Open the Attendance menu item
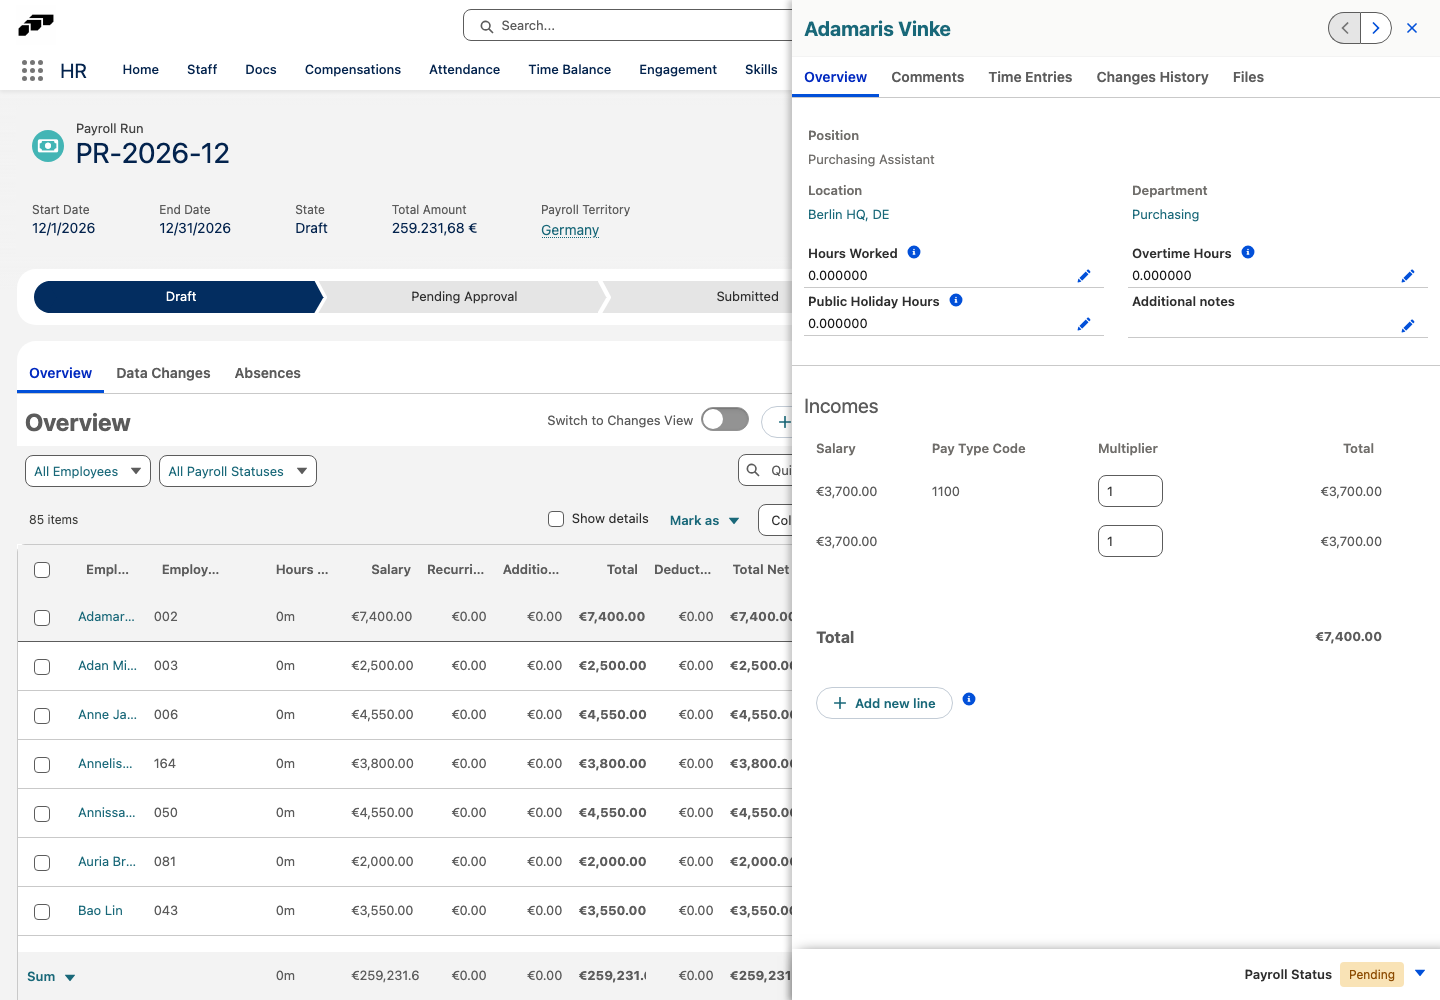Image resolution: width=1440 pixels, height=1000 pixels. (464, 69)
